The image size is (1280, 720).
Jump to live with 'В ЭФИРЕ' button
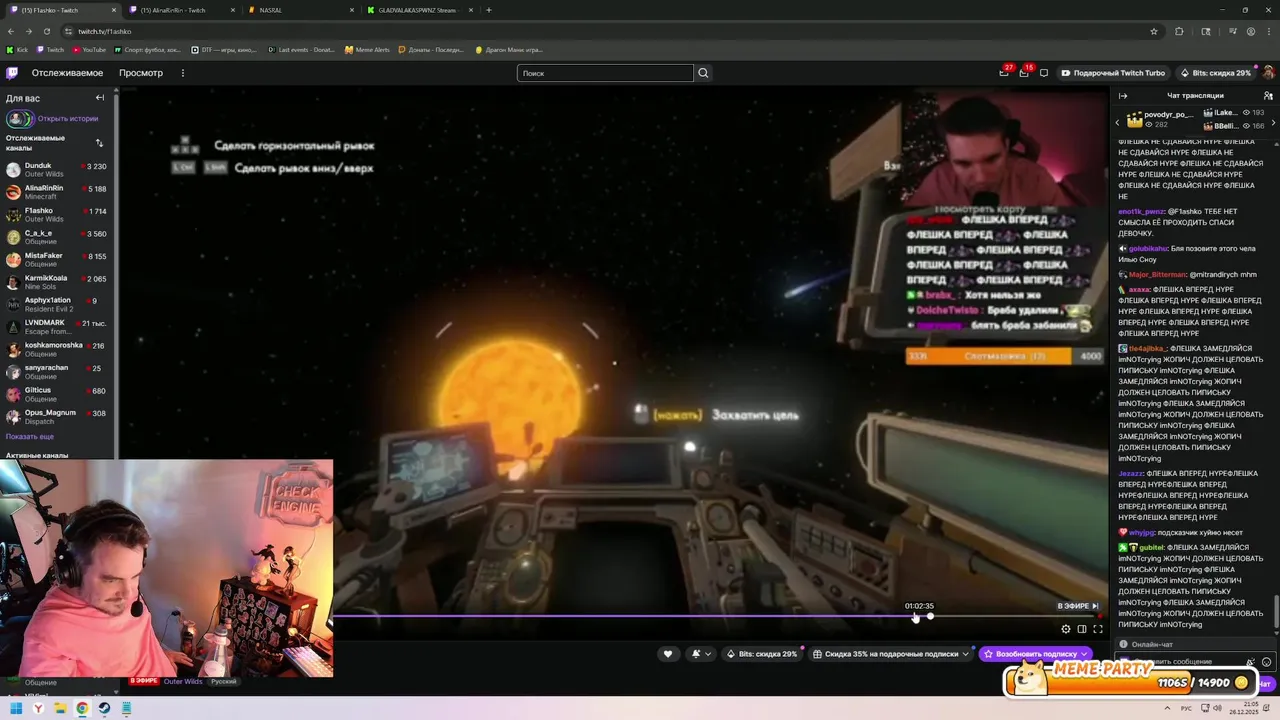point(1078,606)
